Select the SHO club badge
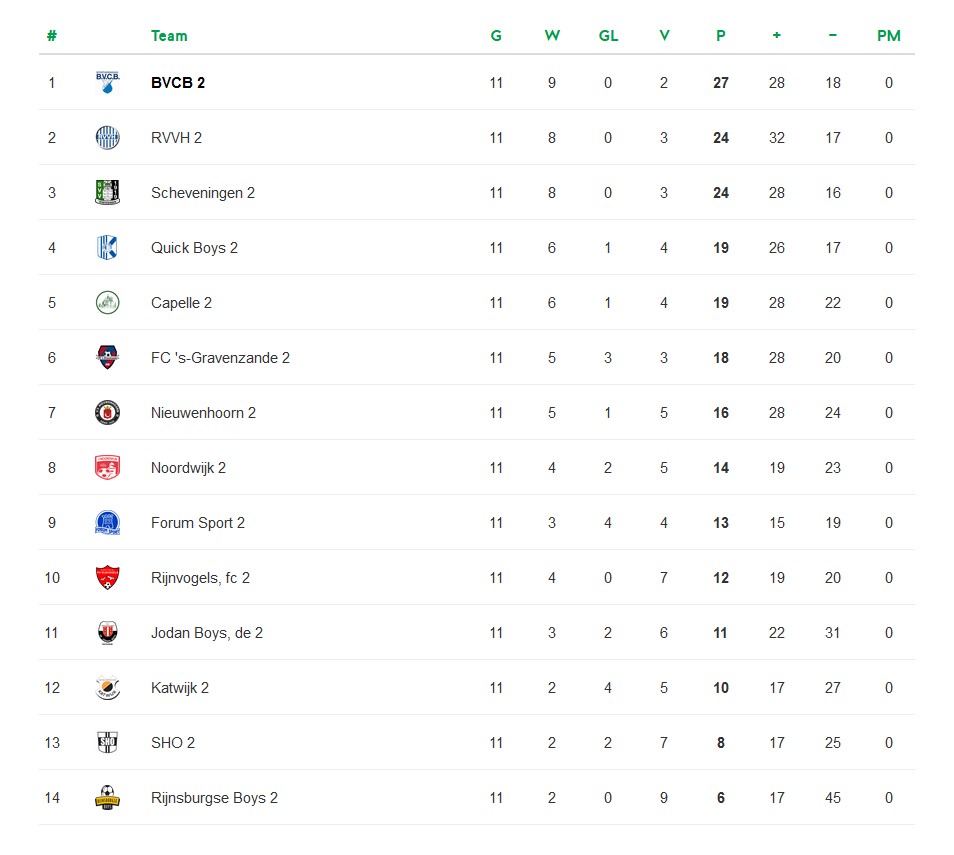Viewport: 954px width, 855px height. click(108, 742)
